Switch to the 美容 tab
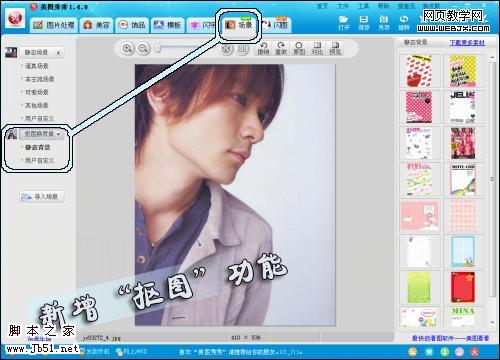This screenshot has width=500, height=360. coord(96,25)
